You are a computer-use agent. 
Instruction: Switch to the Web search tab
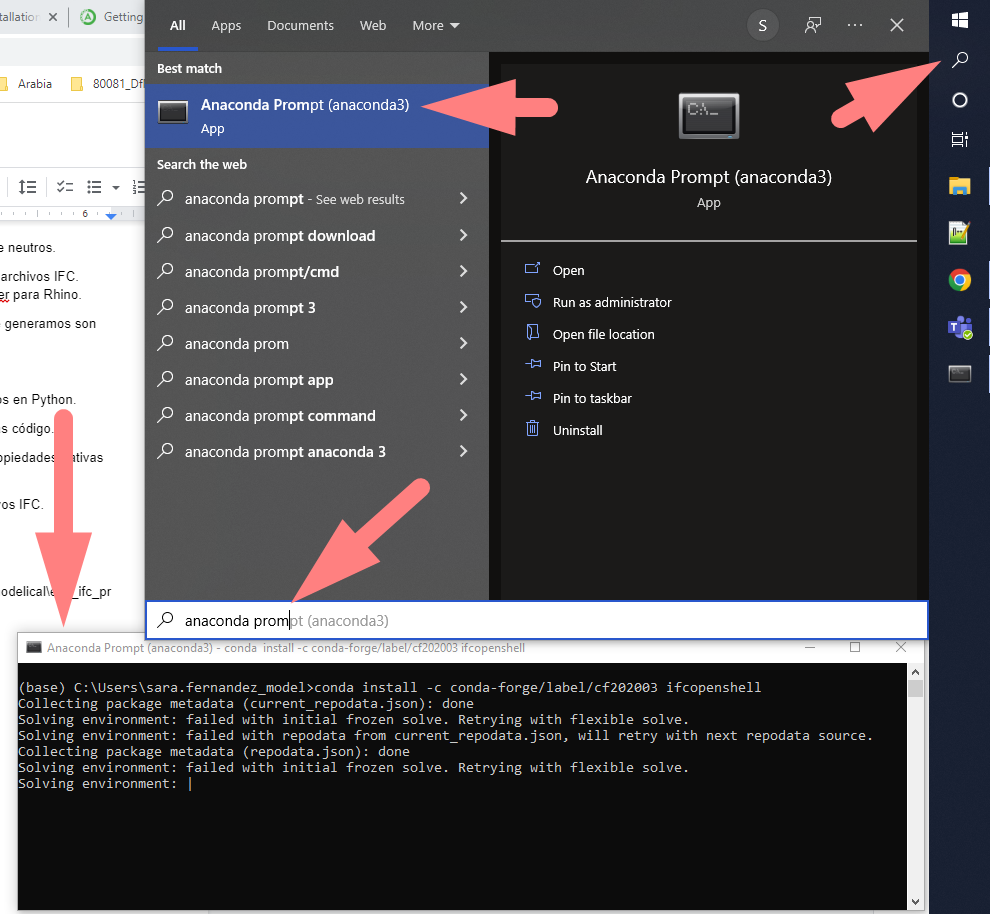point(373,26)
